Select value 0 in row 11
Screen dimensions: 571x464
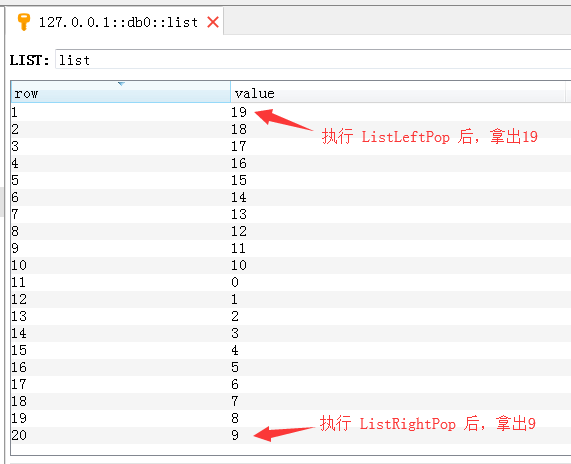click(x=235, y=282)
